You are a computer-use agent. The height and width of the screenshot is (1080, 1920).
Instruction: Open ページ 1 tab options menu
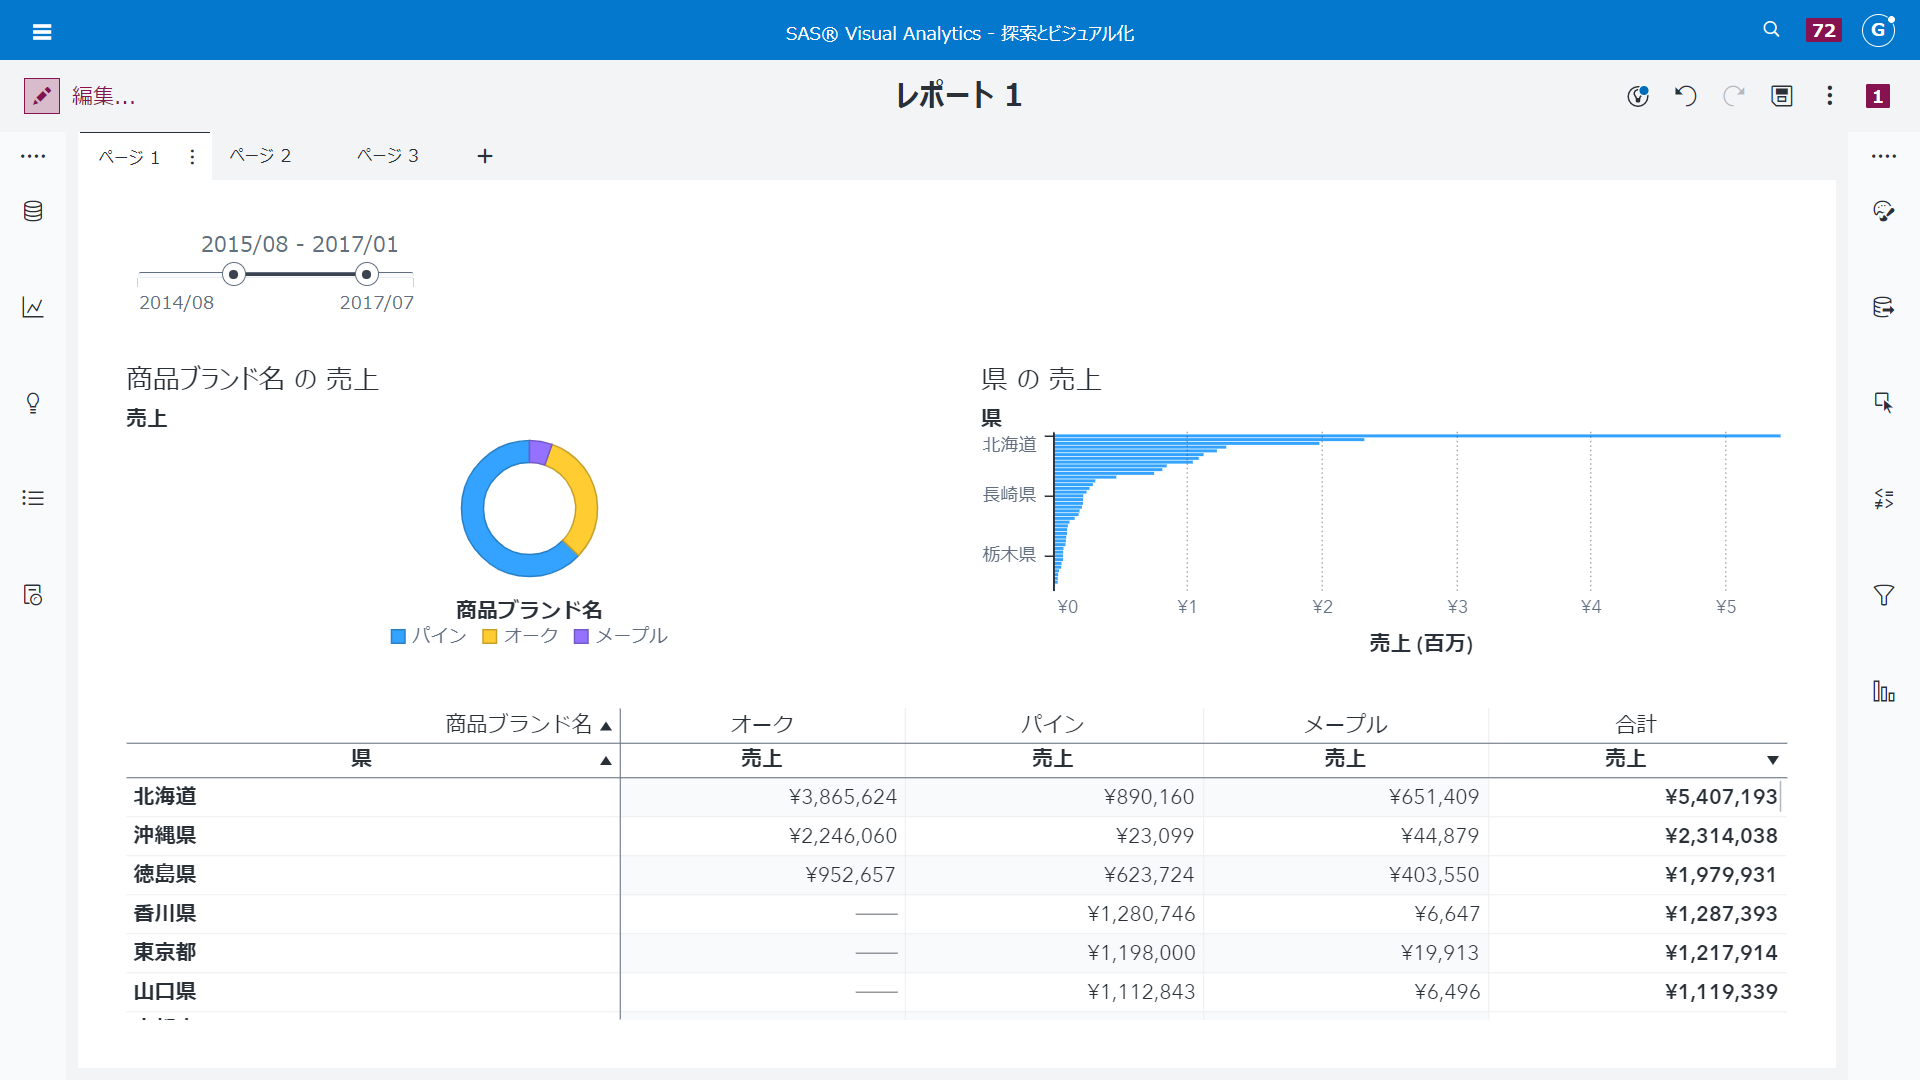pos(192,157)
